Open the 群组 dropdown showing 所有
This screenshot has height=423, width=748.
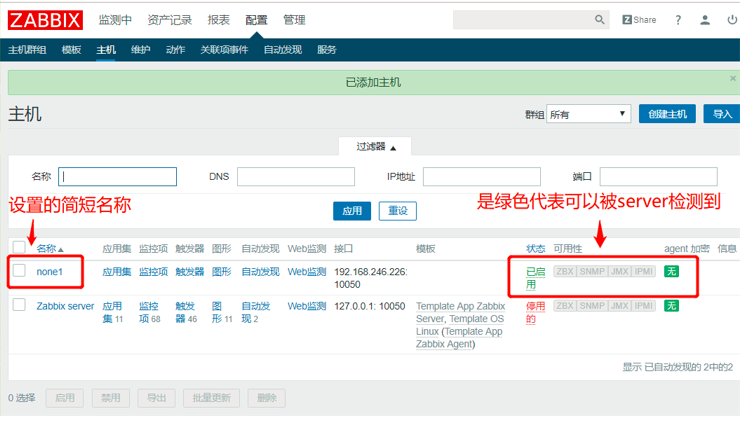589,114
